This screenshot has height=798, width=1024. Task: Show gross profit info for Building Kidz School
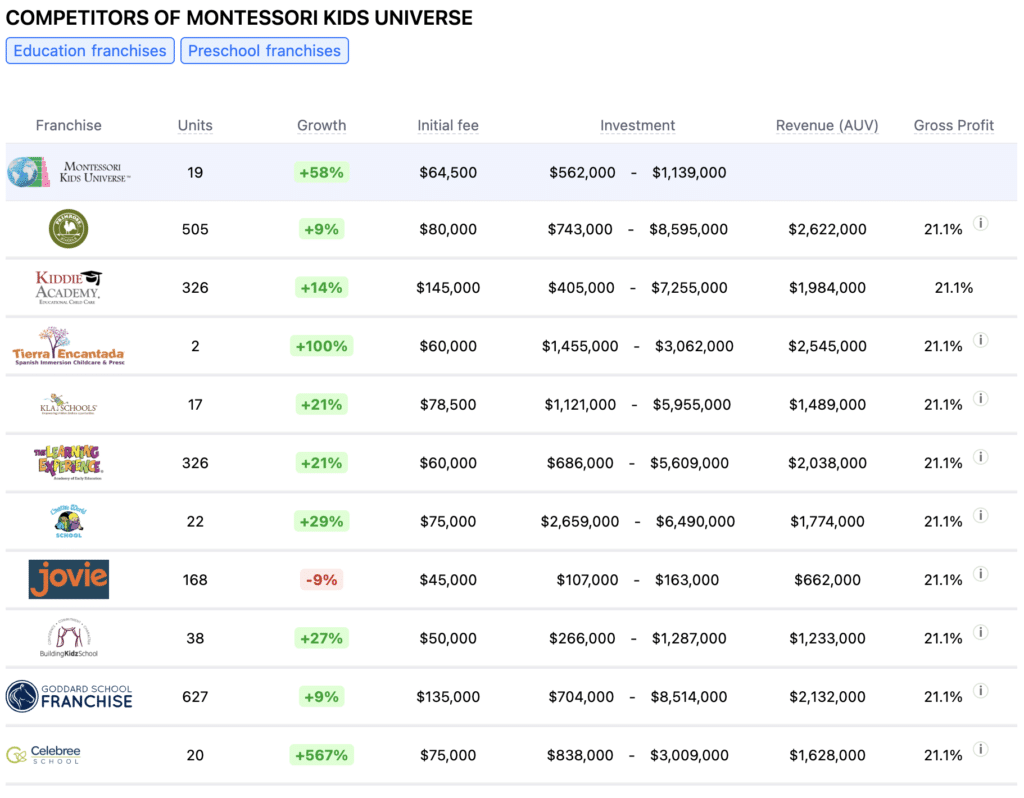coord(980,632)
